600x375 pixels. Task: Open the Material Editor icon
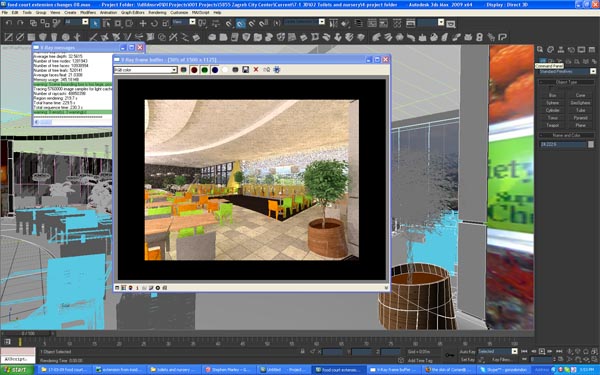[x=398, y=24]
